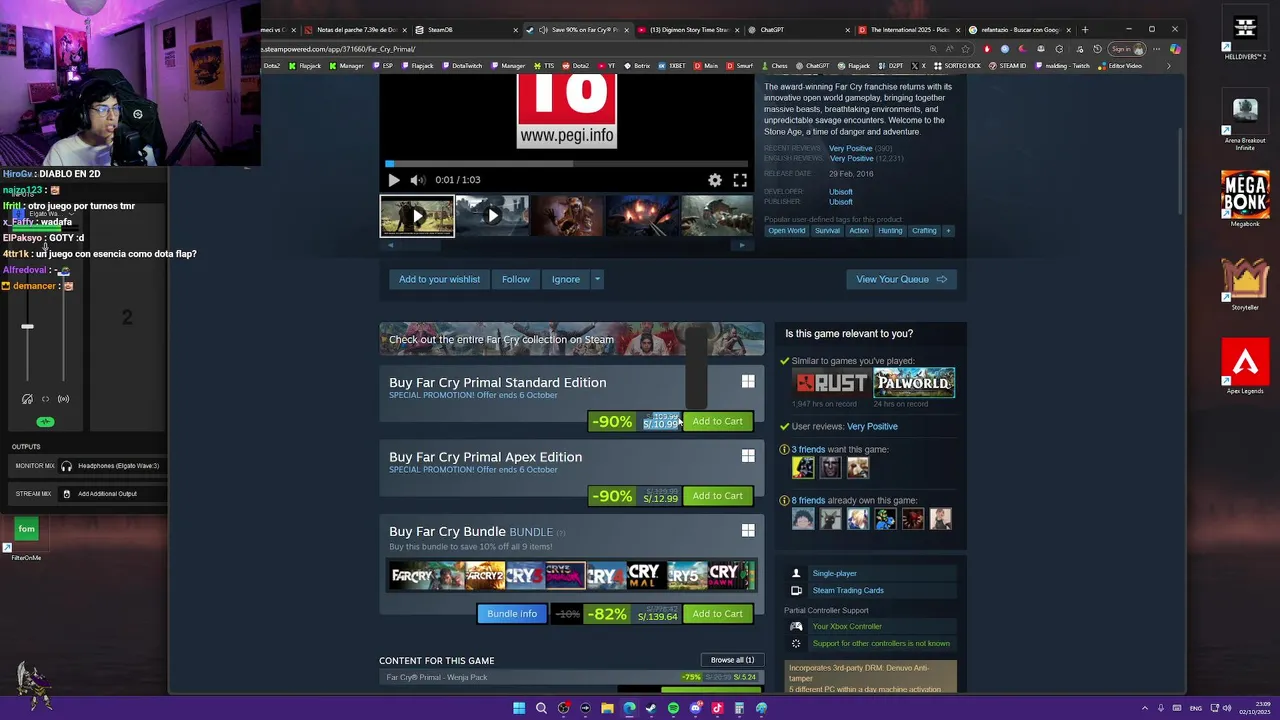Open Windows Start menu

(519, 708)
